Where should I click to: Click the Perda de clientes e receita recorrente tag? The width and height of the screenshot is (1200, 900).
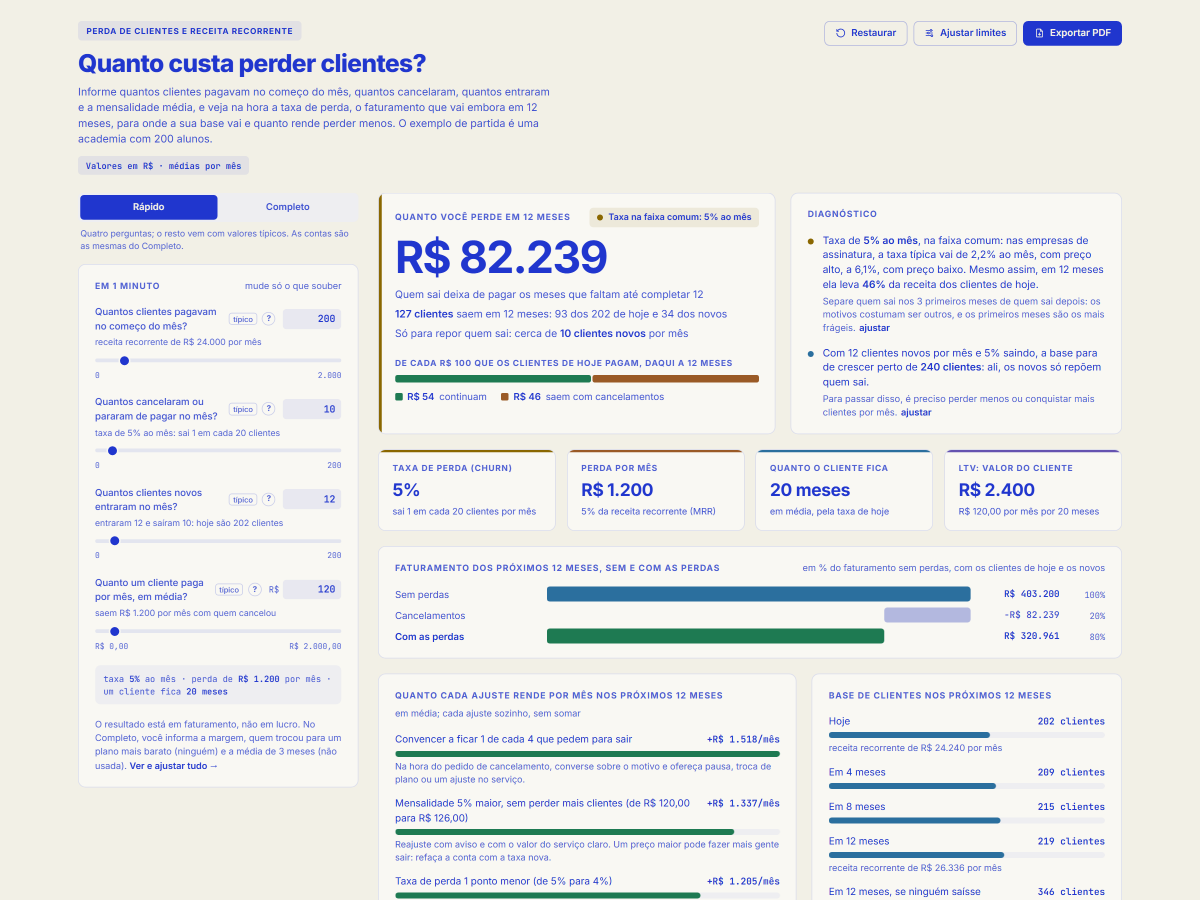click(x=190, y=31)
